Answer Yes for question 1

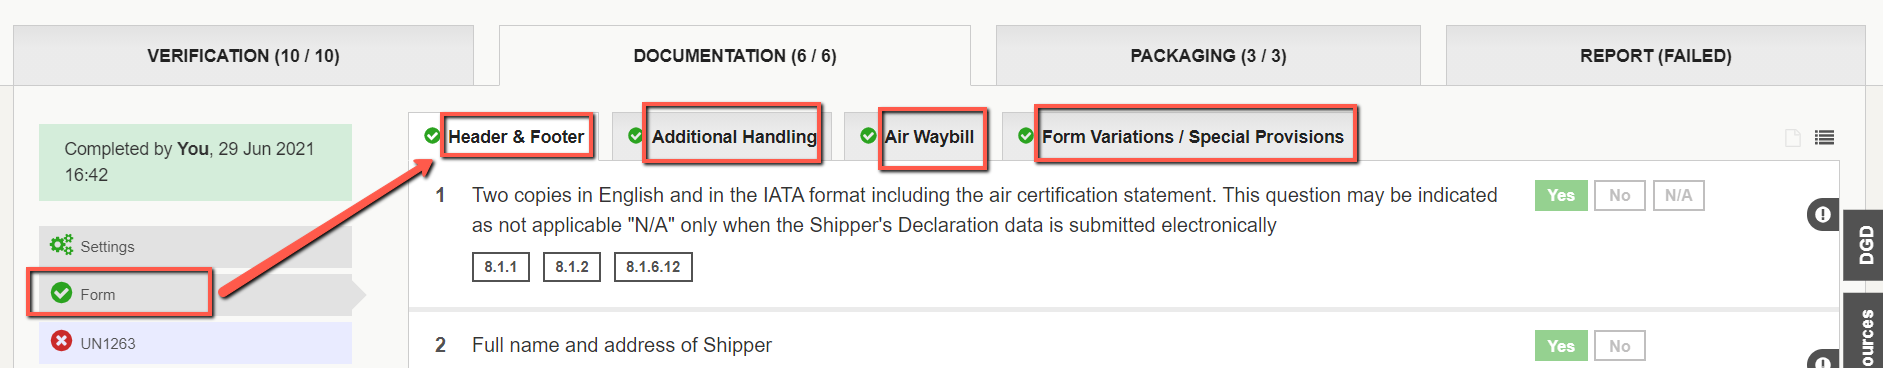[1561, 196]
